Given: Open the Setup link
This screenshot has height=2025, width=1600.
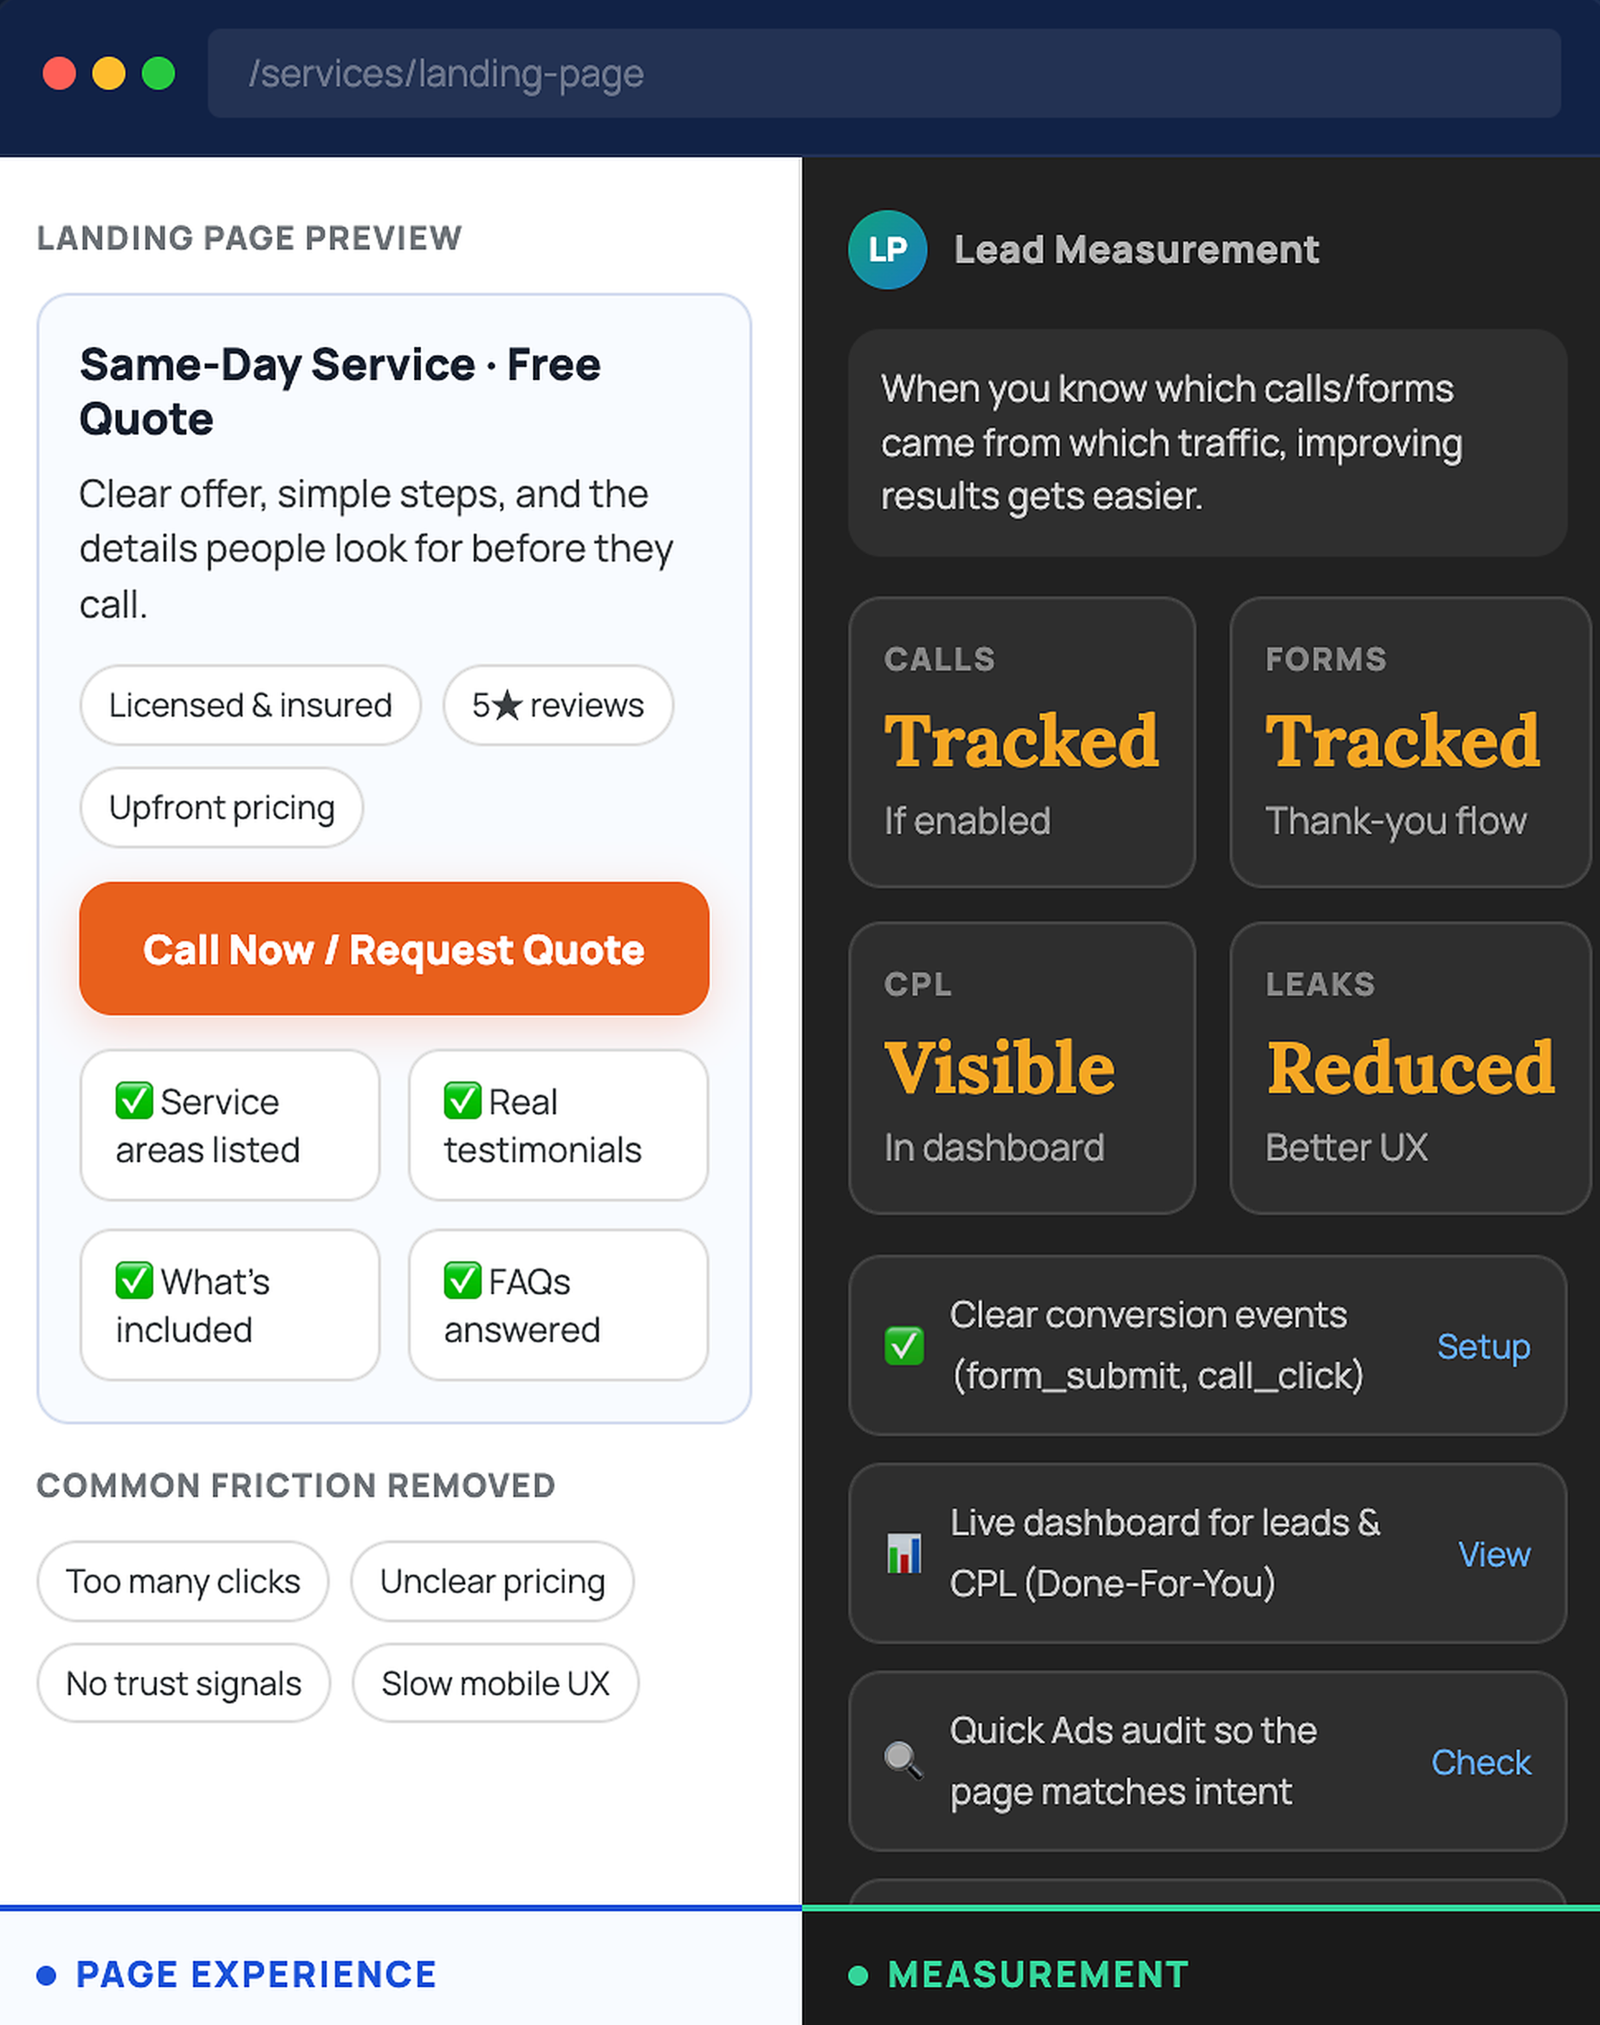Looking at the screenshot, I should (1483, 1346).
